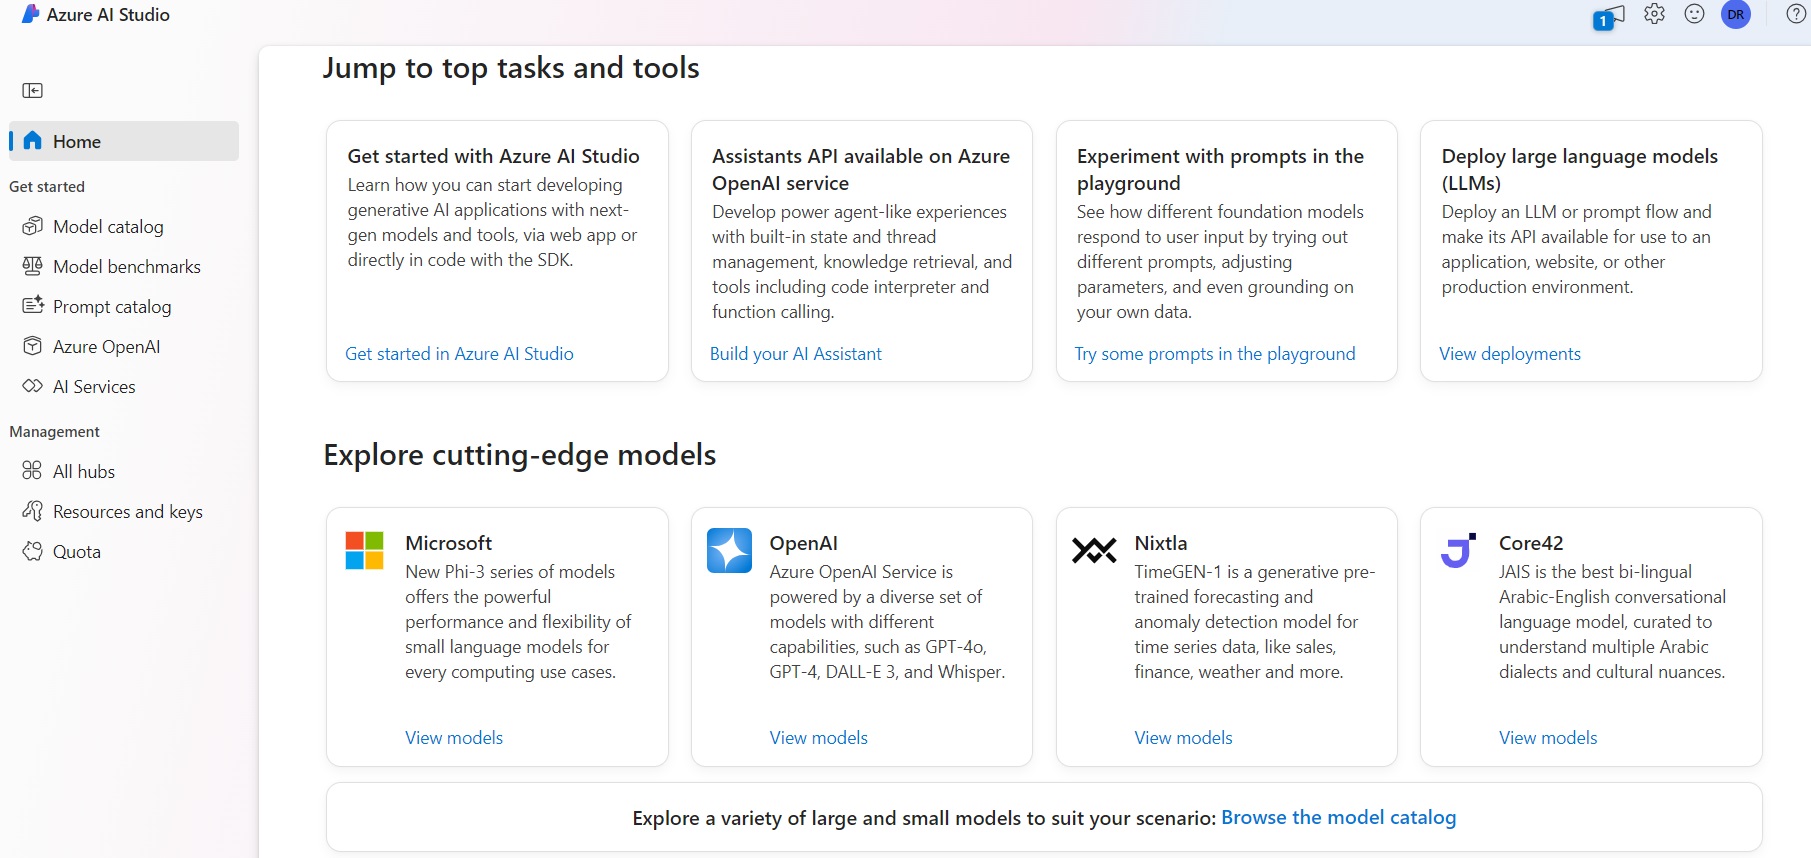Select Home in the sidebar
This screenshot has width=1811, height=858.
point(76,142)
